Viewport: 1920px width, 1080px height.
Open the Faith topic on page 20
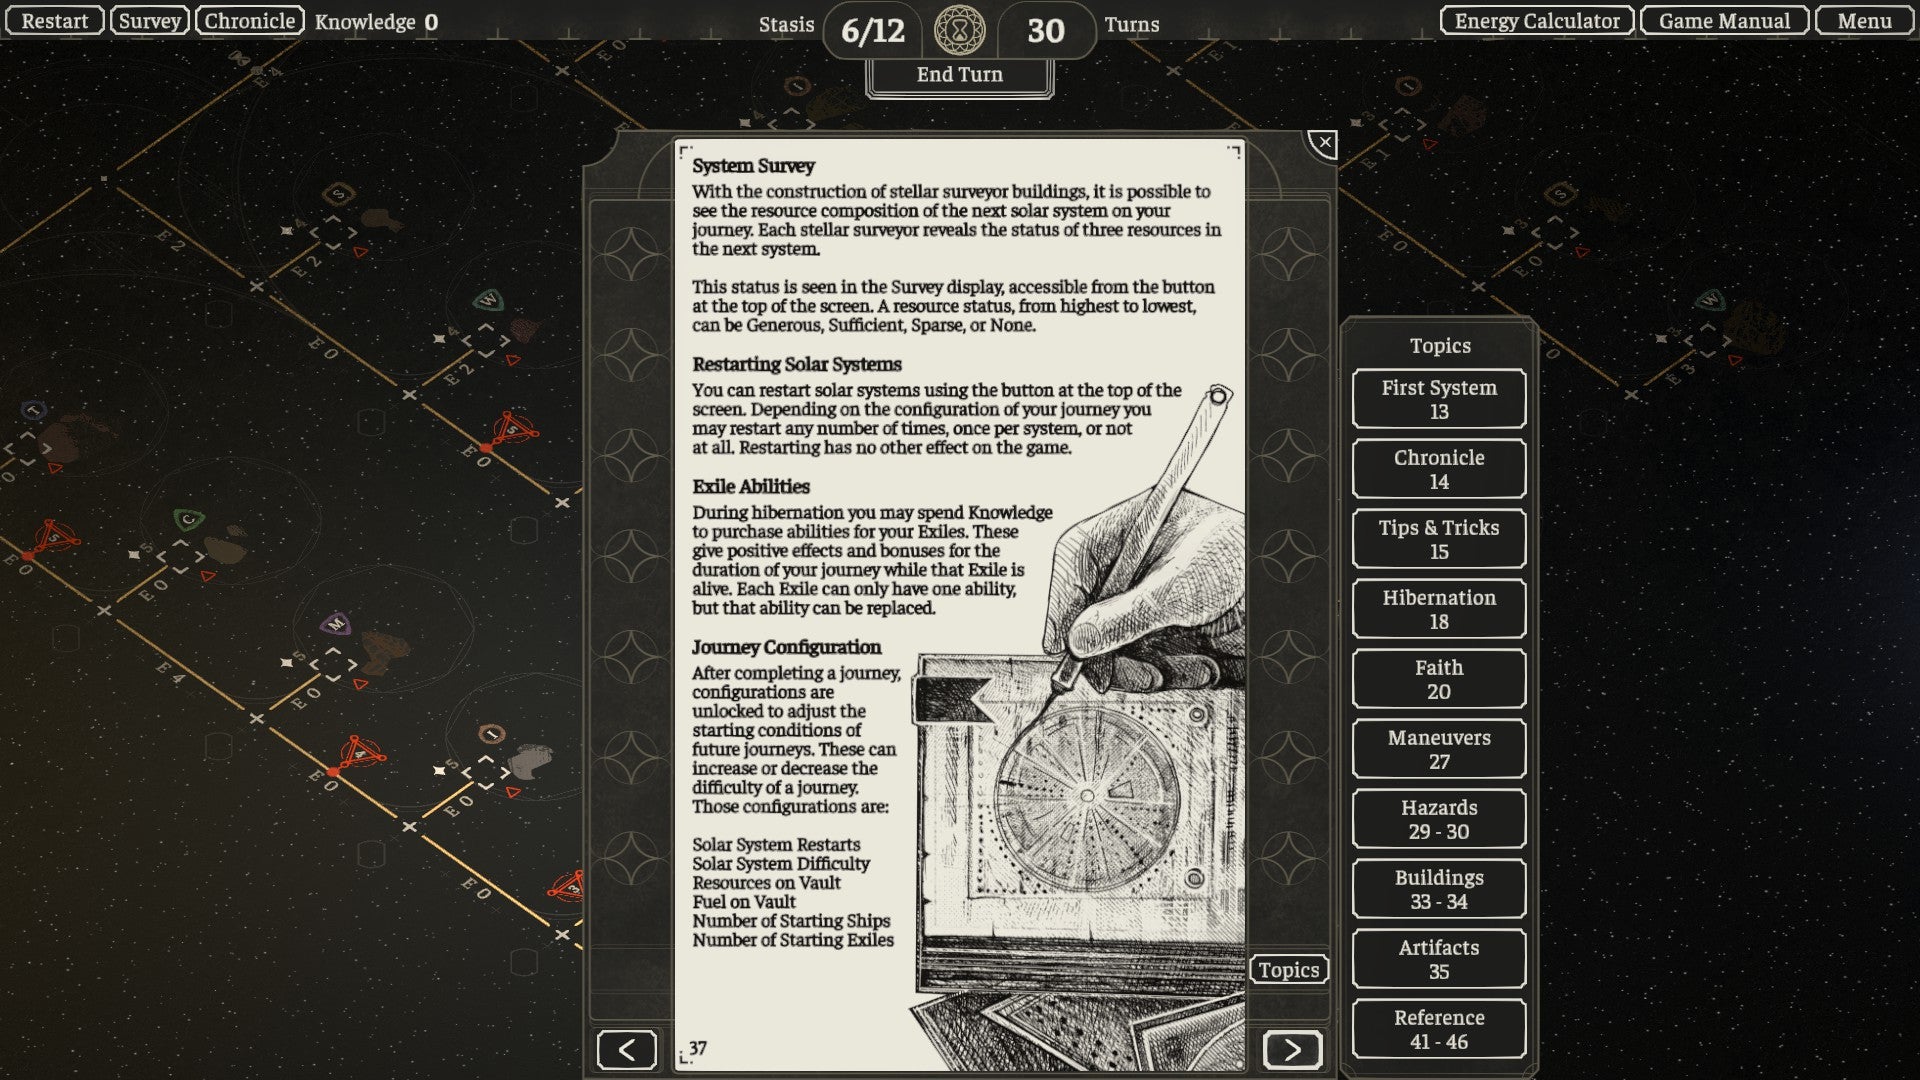1438,678
